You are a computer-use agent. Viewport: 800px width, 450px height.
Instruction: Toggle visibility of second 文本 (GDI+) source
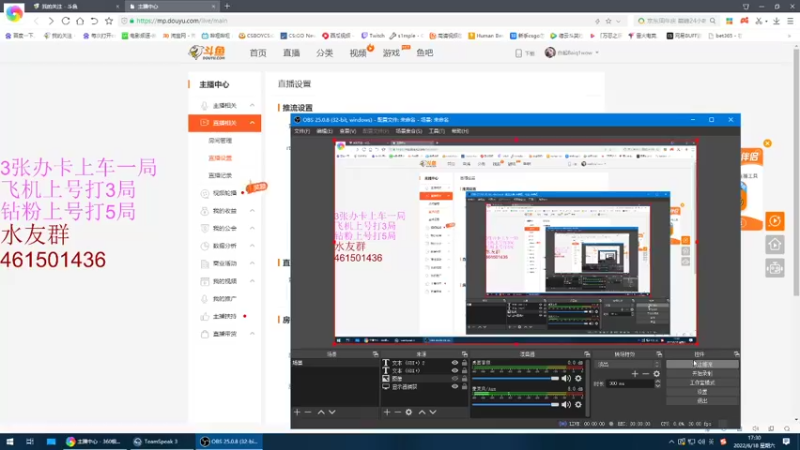tap(455, 370)
